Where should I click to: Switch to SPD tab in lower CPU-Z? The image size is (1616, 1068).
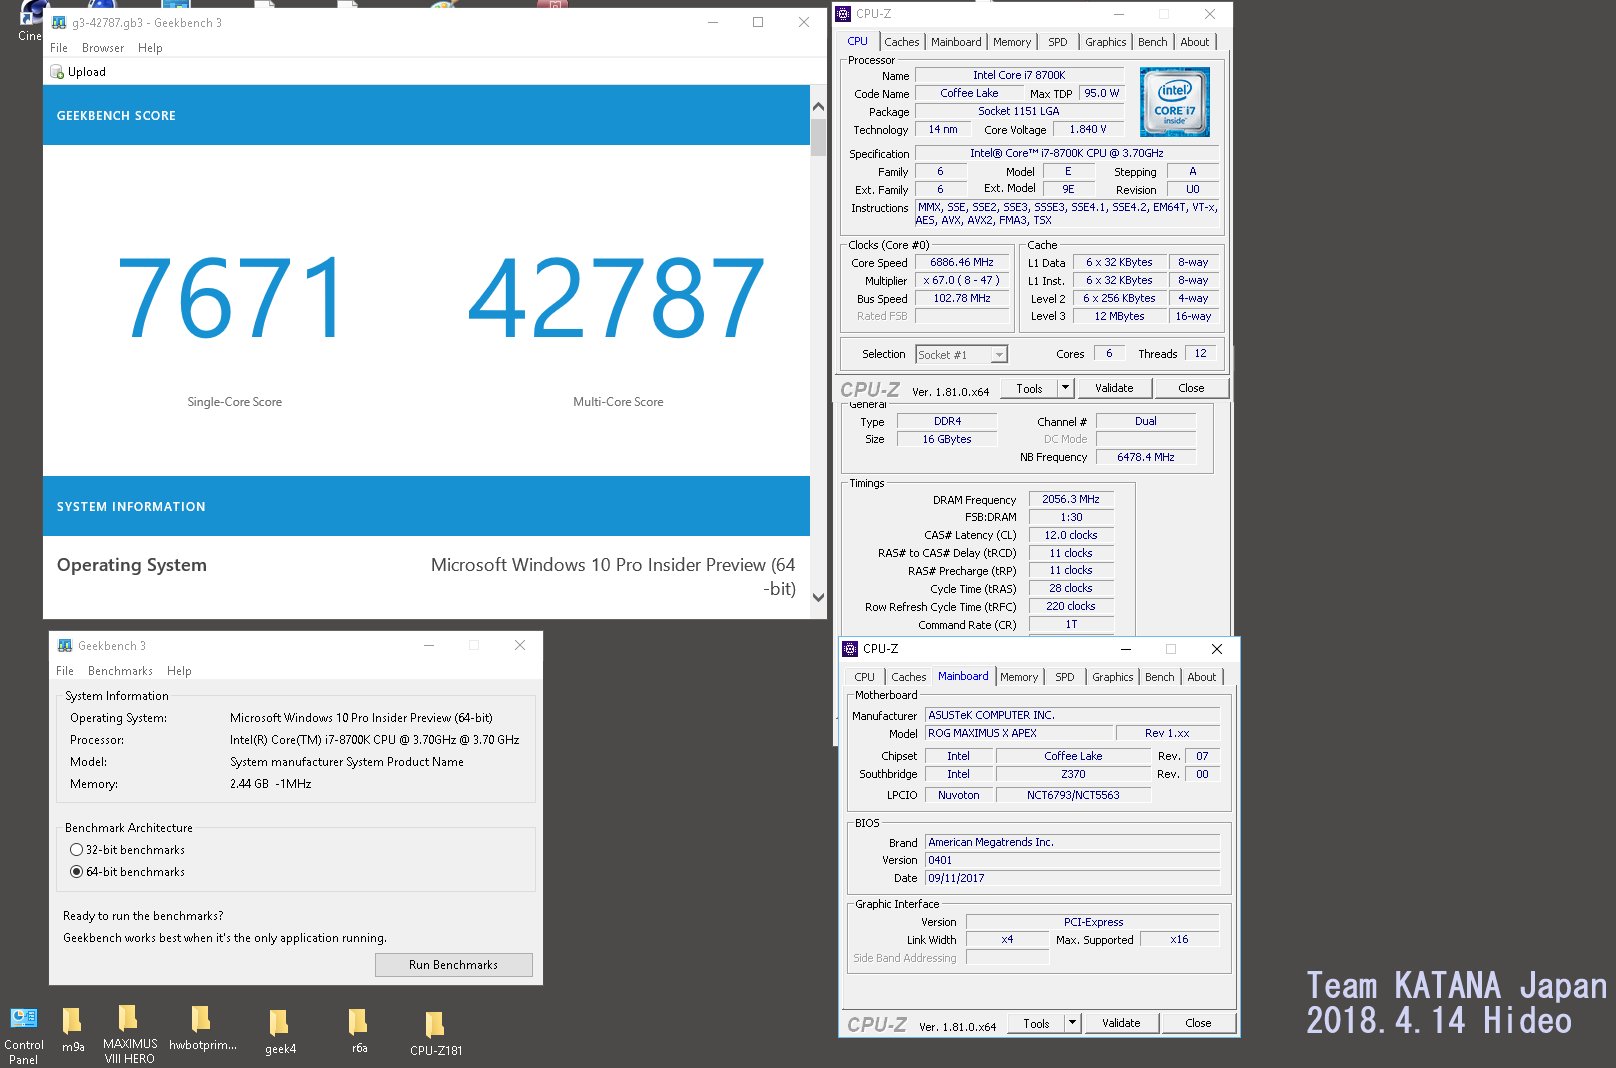coord(1064,677)
